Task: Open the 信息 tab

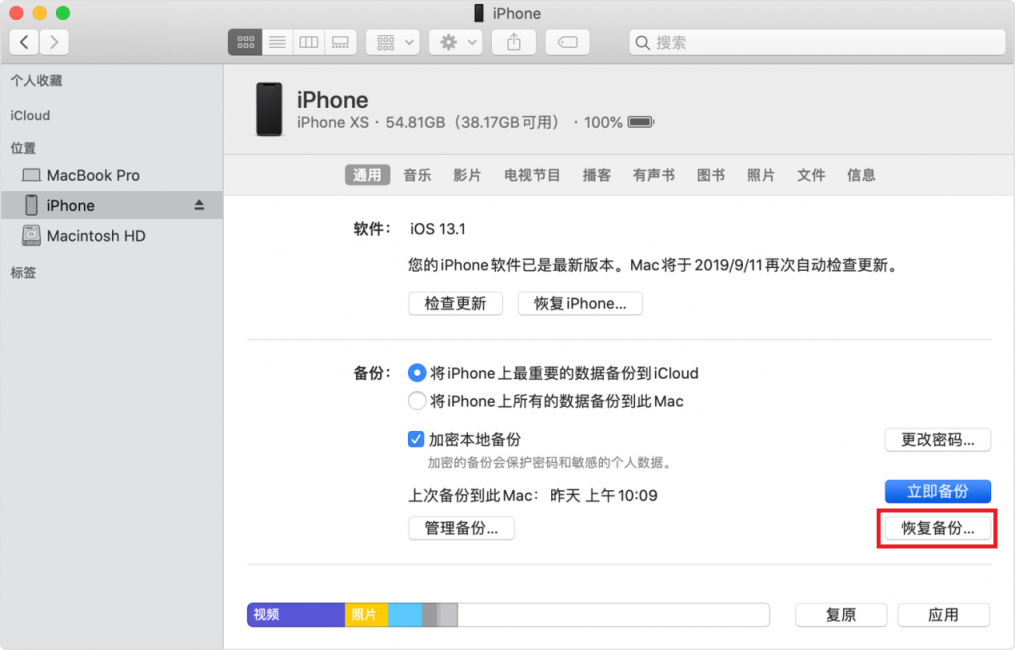Action: click(x=862, y=175)
